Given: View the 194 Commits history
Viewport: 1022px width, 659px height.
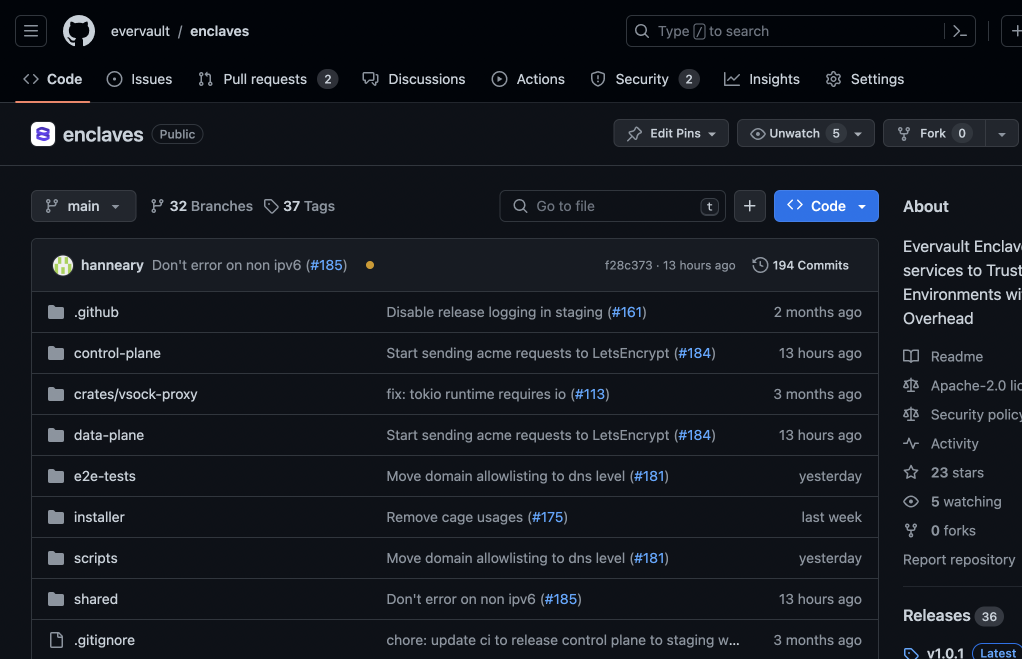Looking at the screenshot, I should tap(801, 265).
